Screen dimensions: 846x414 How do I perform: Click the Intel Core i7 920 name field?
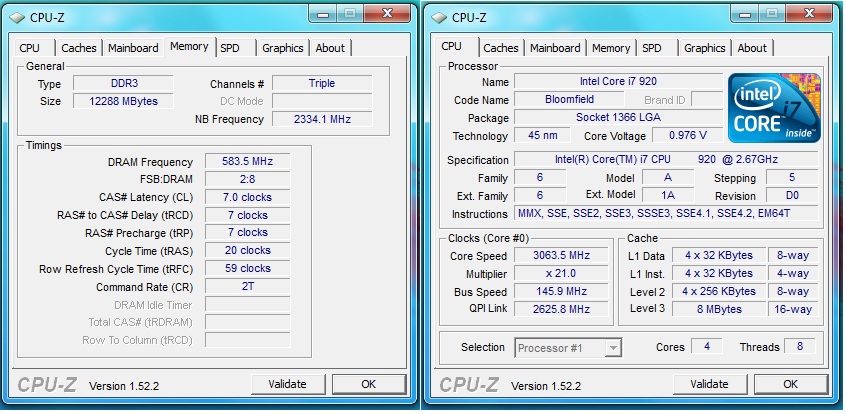pos(618,82)
